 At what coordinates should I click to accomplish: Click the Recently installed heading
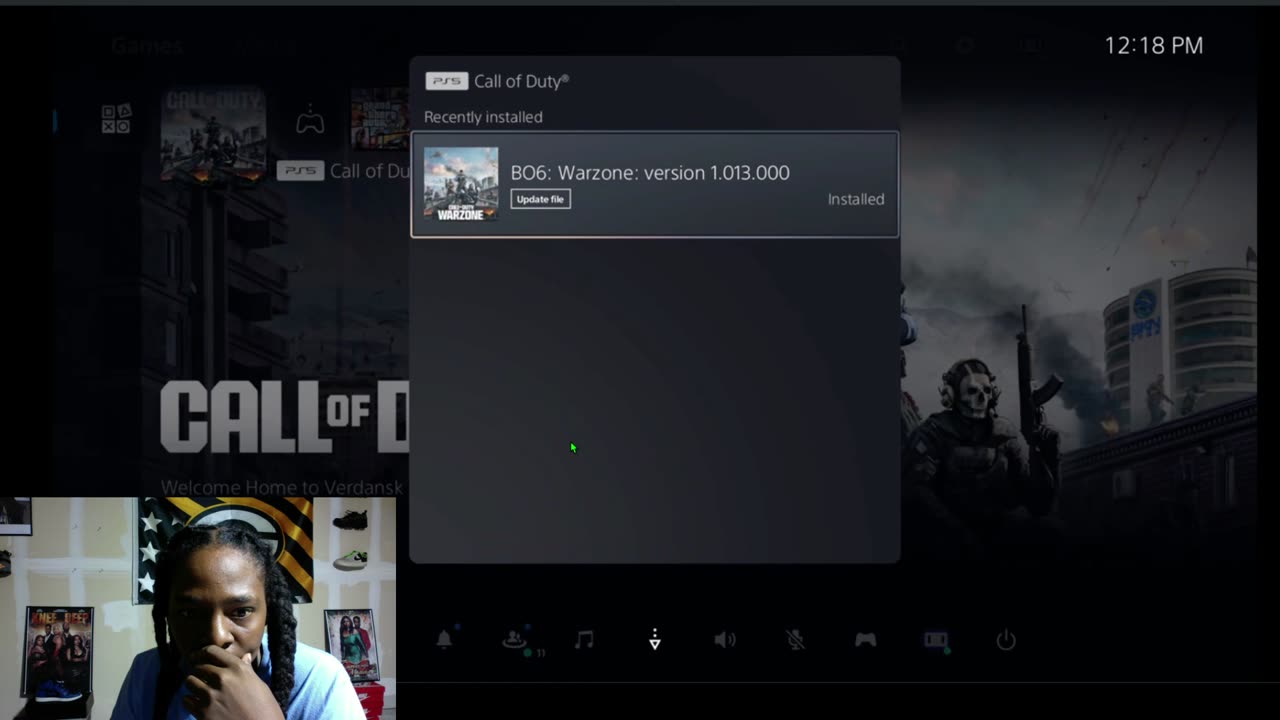click(x=483, y=117)
